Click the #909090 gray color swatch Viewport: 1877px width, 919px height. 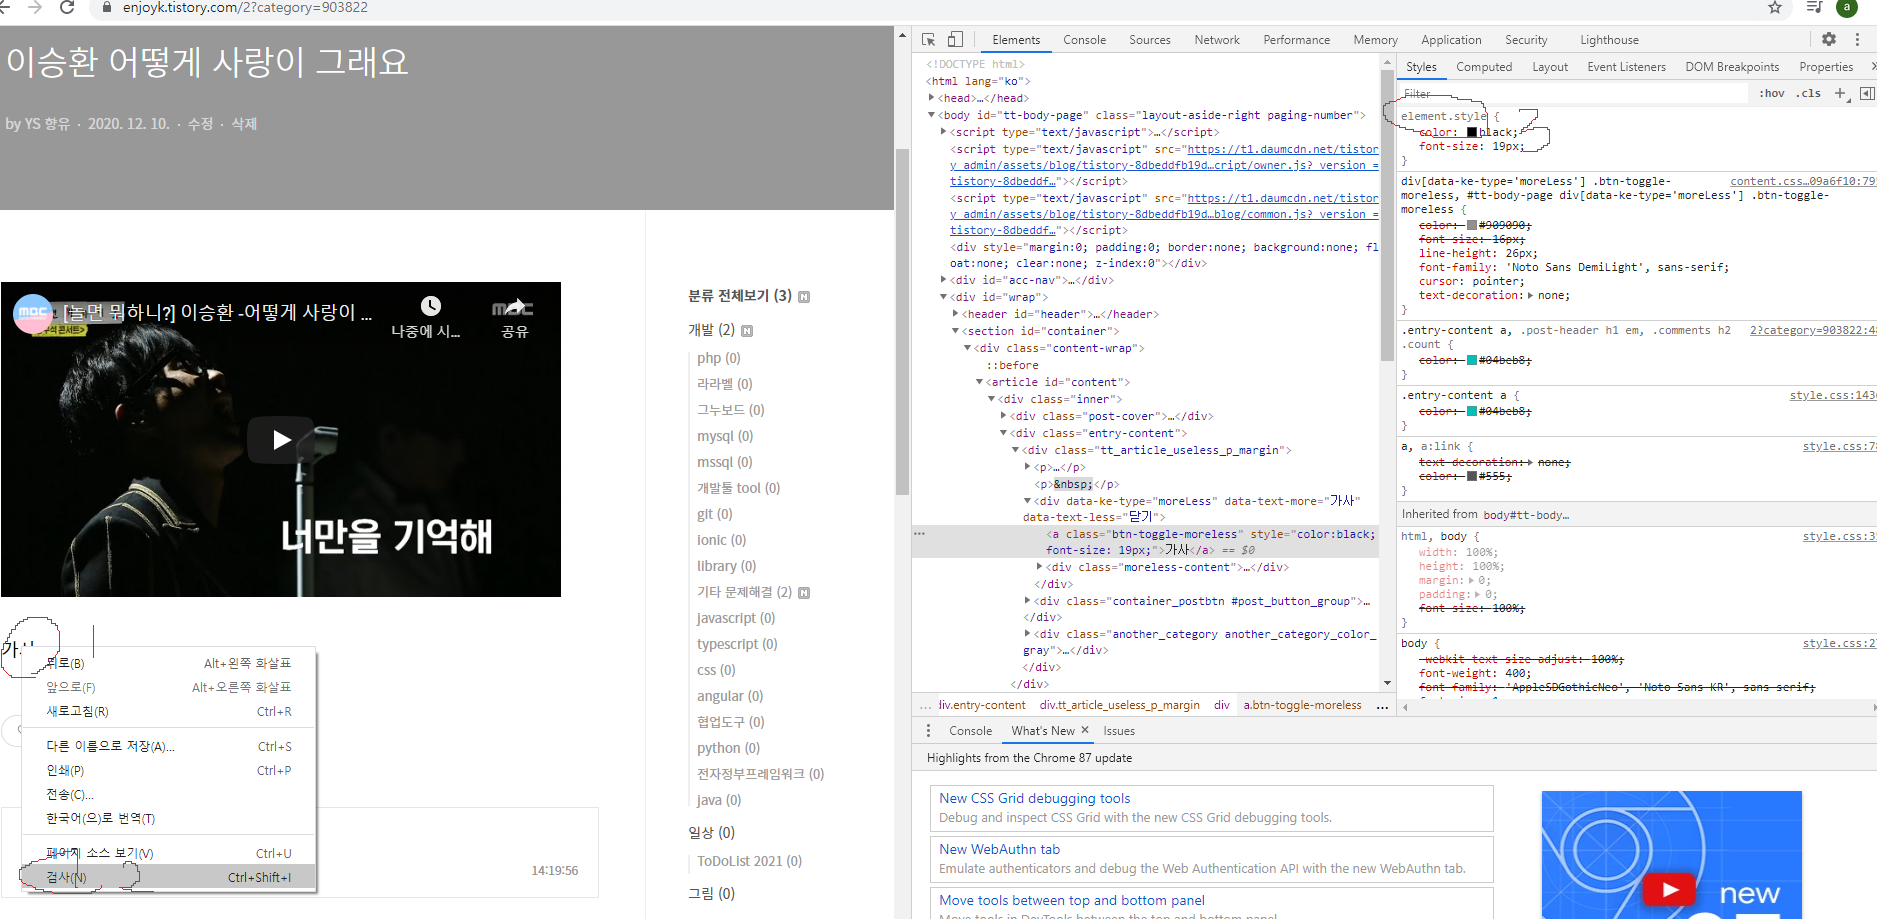pos(1472,225)
